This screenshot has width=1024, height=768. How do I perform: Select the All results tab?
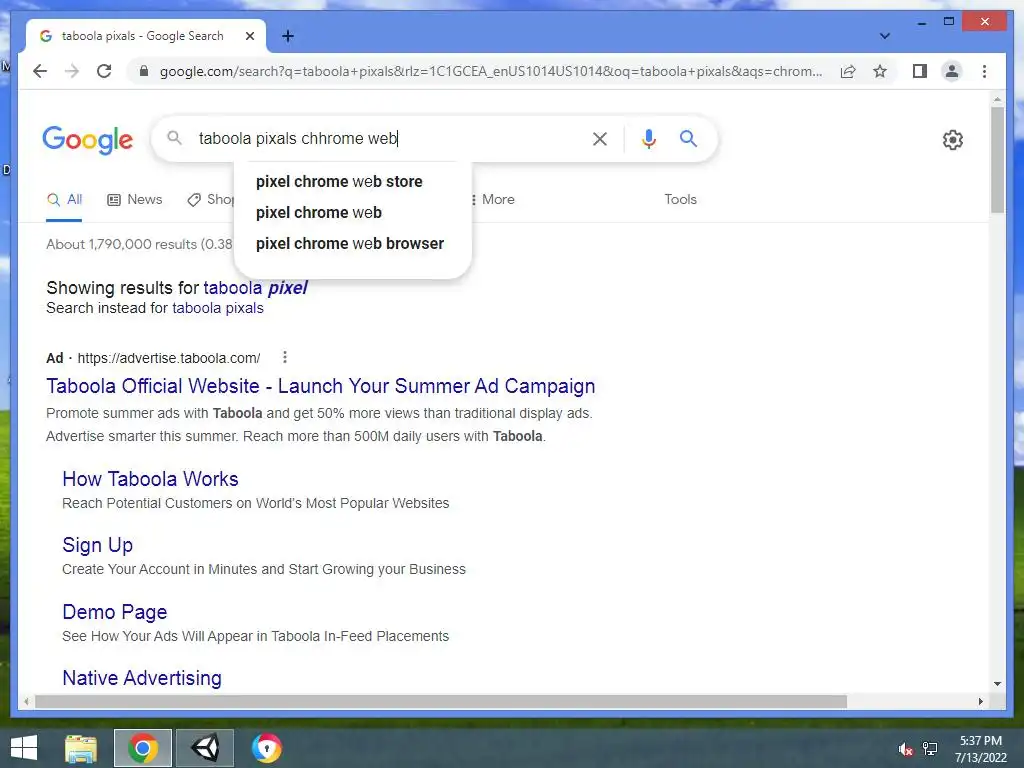(x=64, y=200)
